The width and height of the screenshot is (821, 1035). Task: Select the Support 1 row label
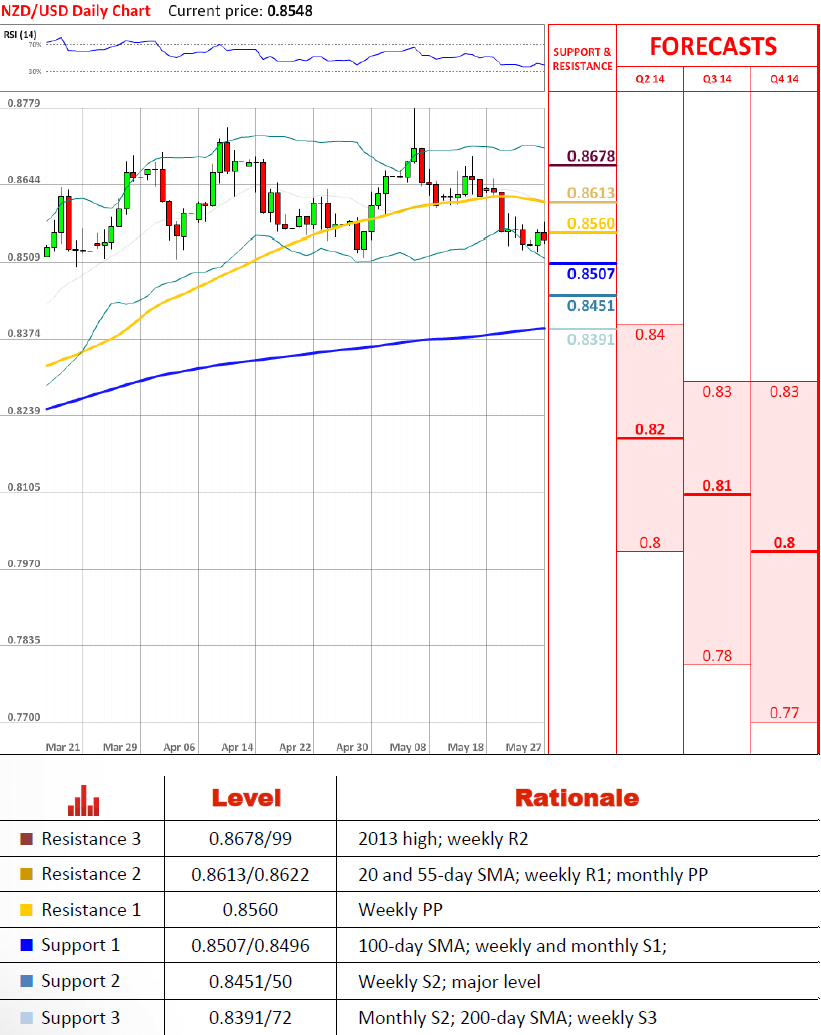point(81,945)
